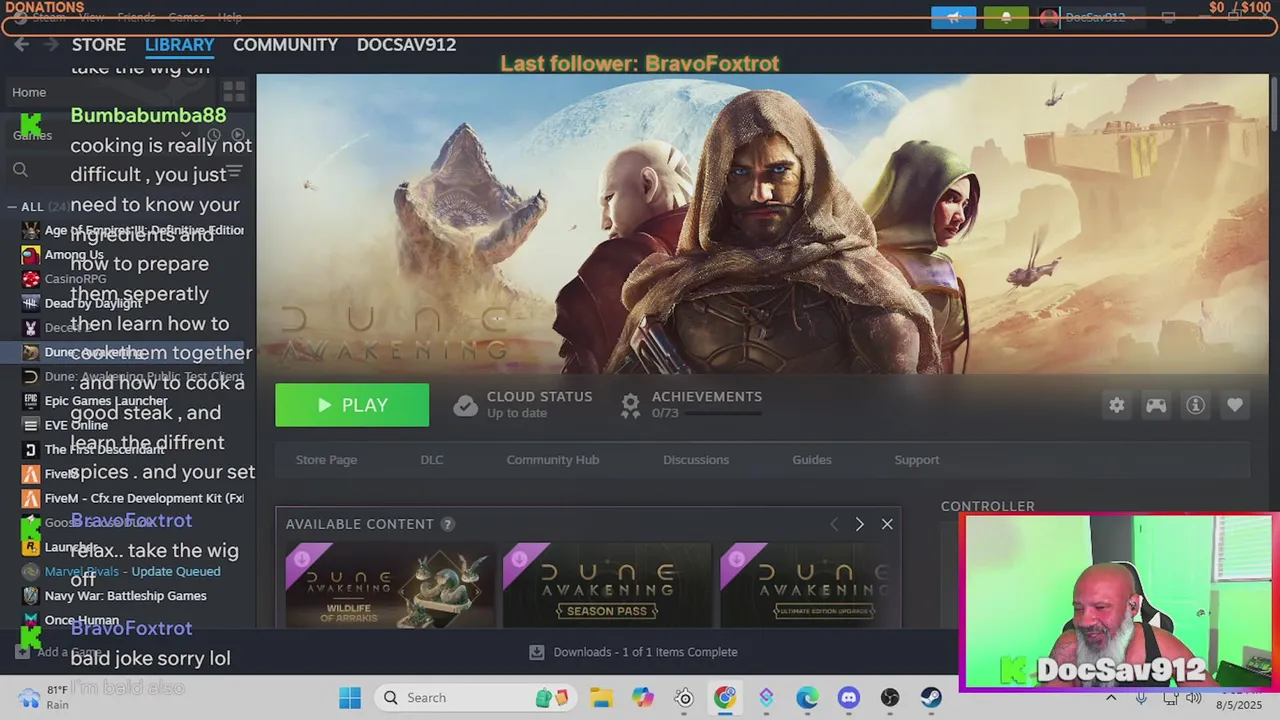Go to STORE in Steam navigation
Screen dimensions: 1280x720
(99, 45)
